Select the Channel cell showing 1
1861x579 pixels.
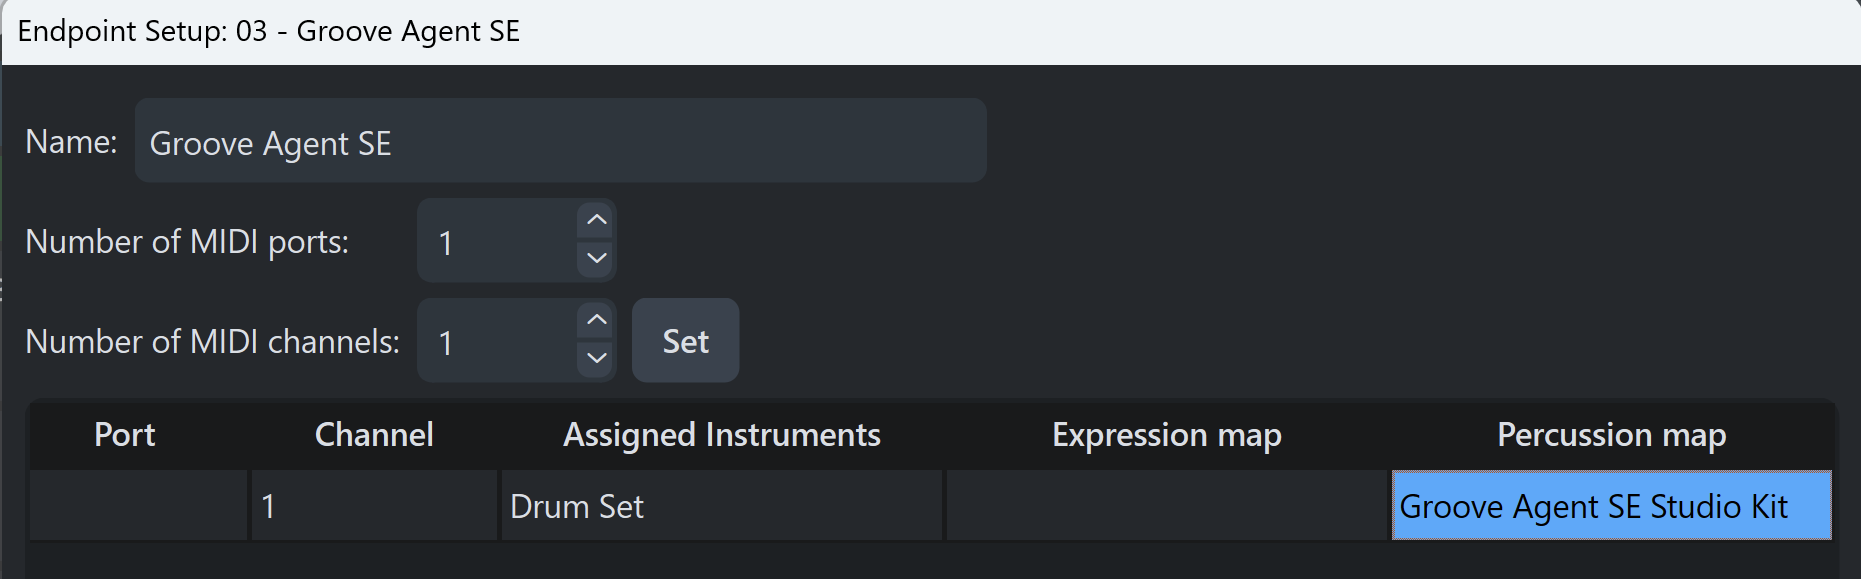pos(374,506)
